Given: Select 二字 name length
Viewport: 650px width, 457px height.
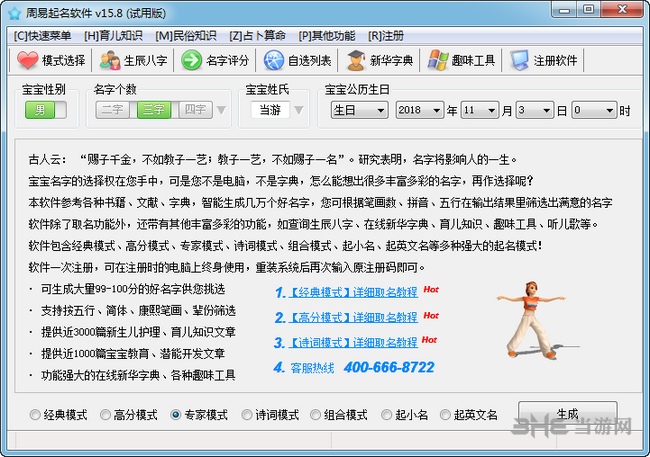Looking at the screenshot, I should 112,110.
